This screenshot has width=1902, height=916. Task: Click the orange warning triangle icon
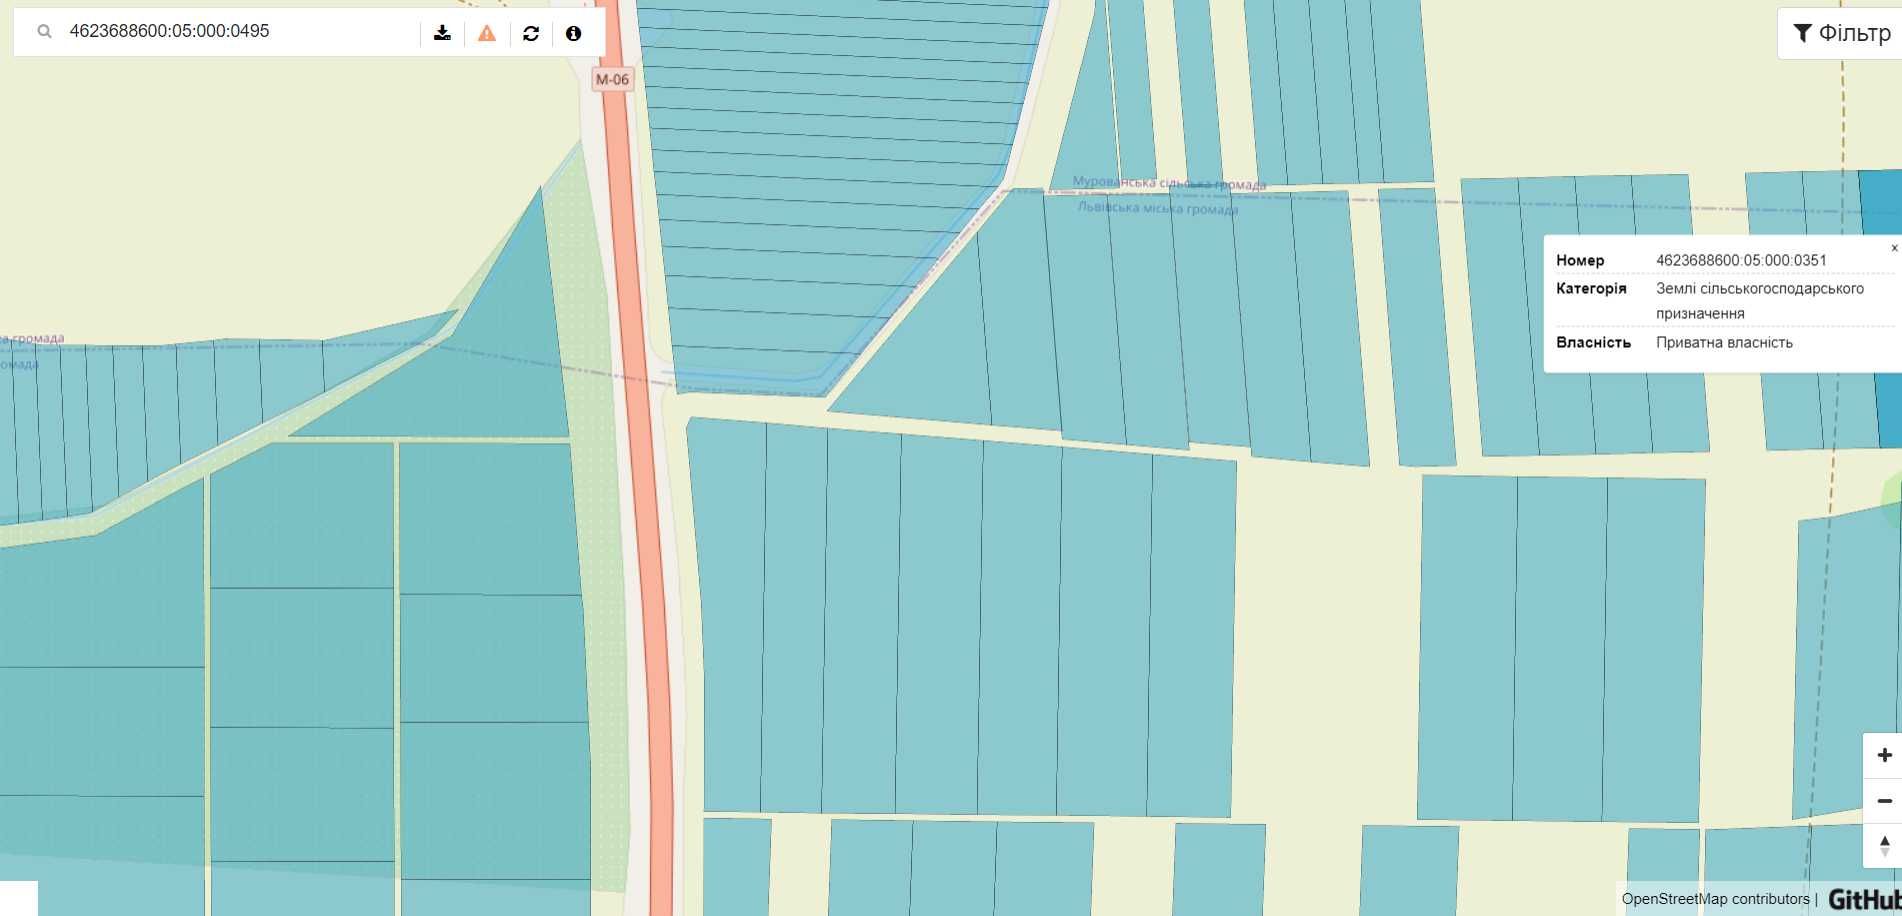tap(487, 33)
